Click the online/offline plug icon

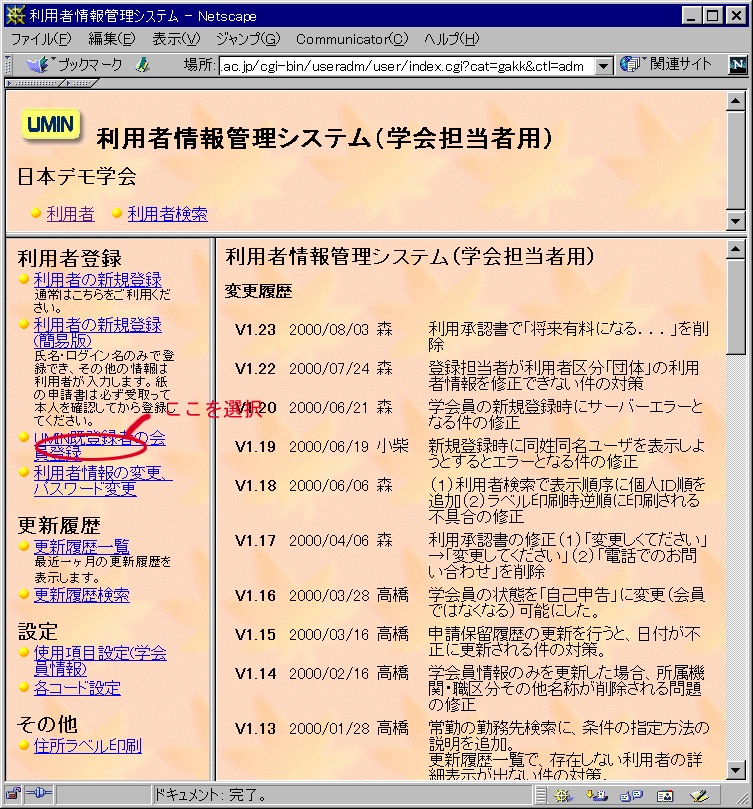click(38, 795)
